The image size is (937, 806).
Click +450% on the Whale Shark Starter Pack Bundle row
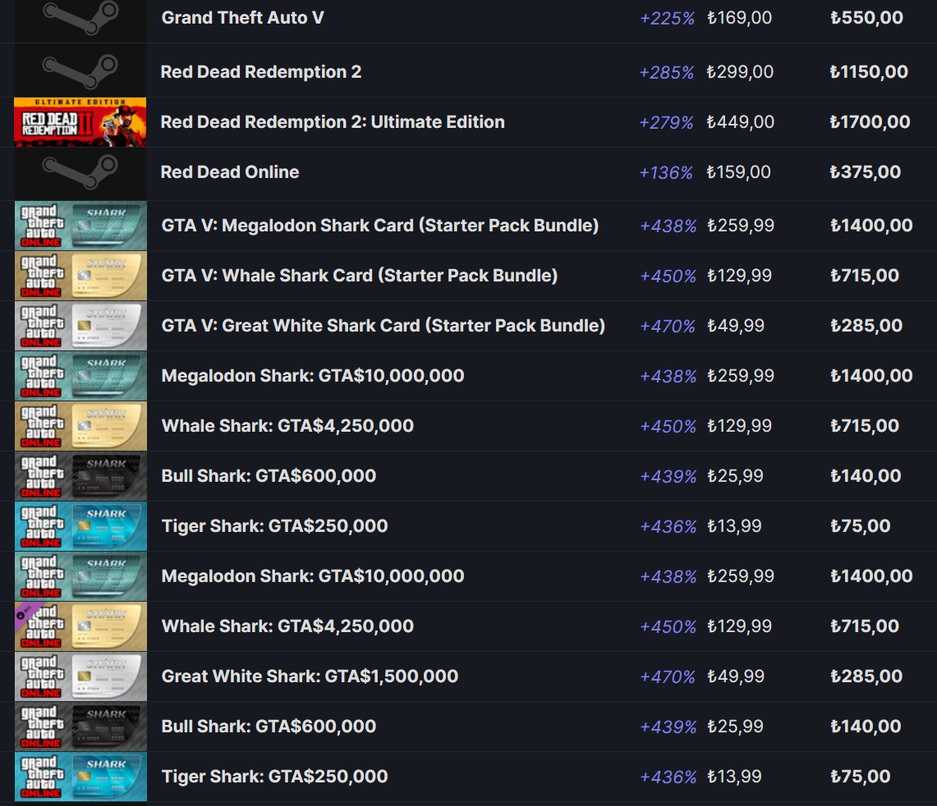668,276
